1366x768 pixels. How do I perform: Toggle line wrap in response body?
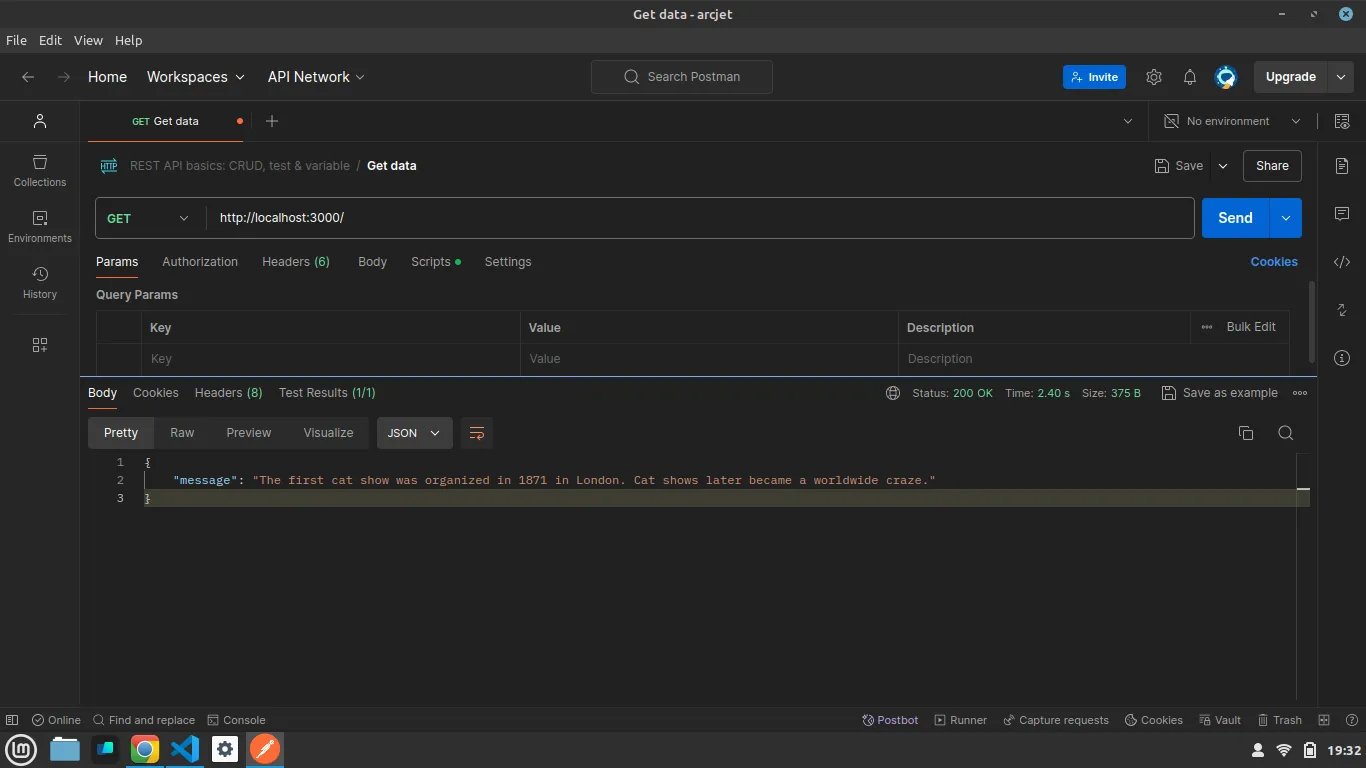(477, 433)
